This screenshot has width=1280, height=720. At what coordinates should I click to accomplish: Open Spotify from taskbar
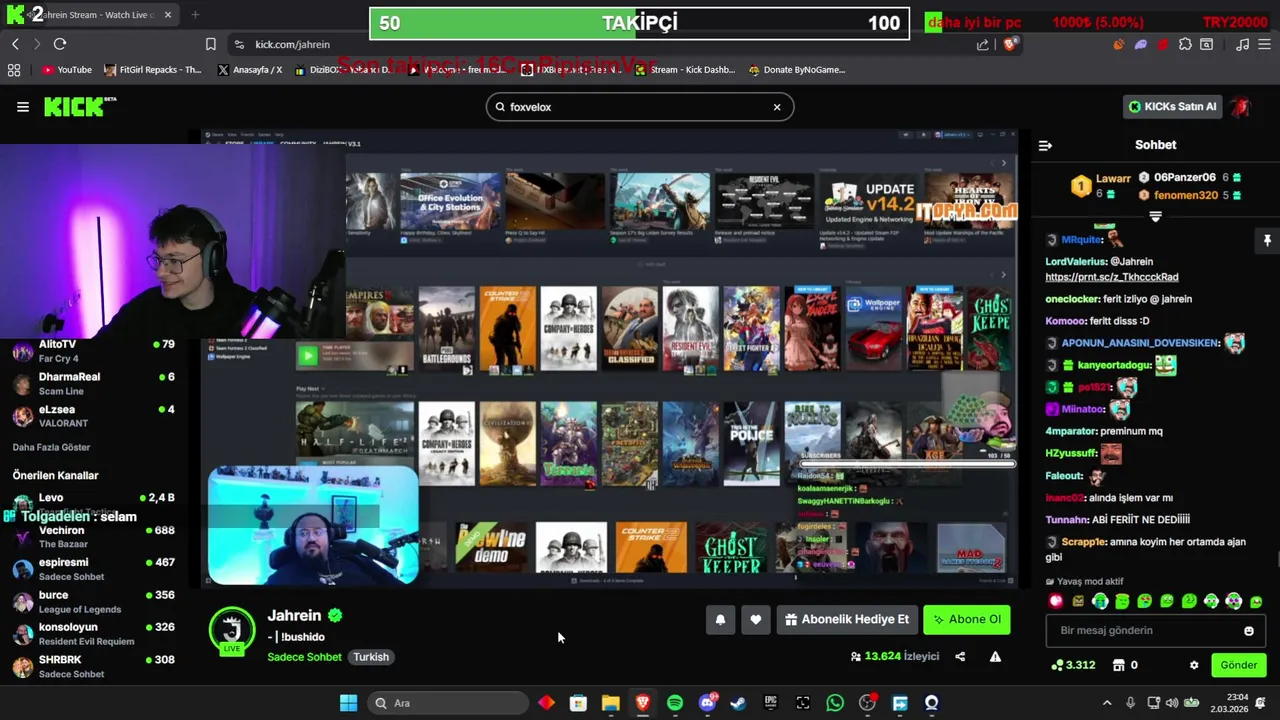pyautogui.click(x=675, y=703)
